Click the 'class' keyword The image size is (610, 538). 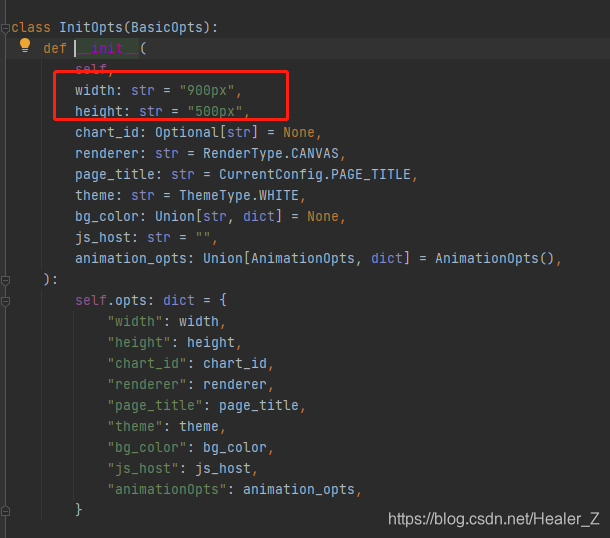[x=31, y=27]
